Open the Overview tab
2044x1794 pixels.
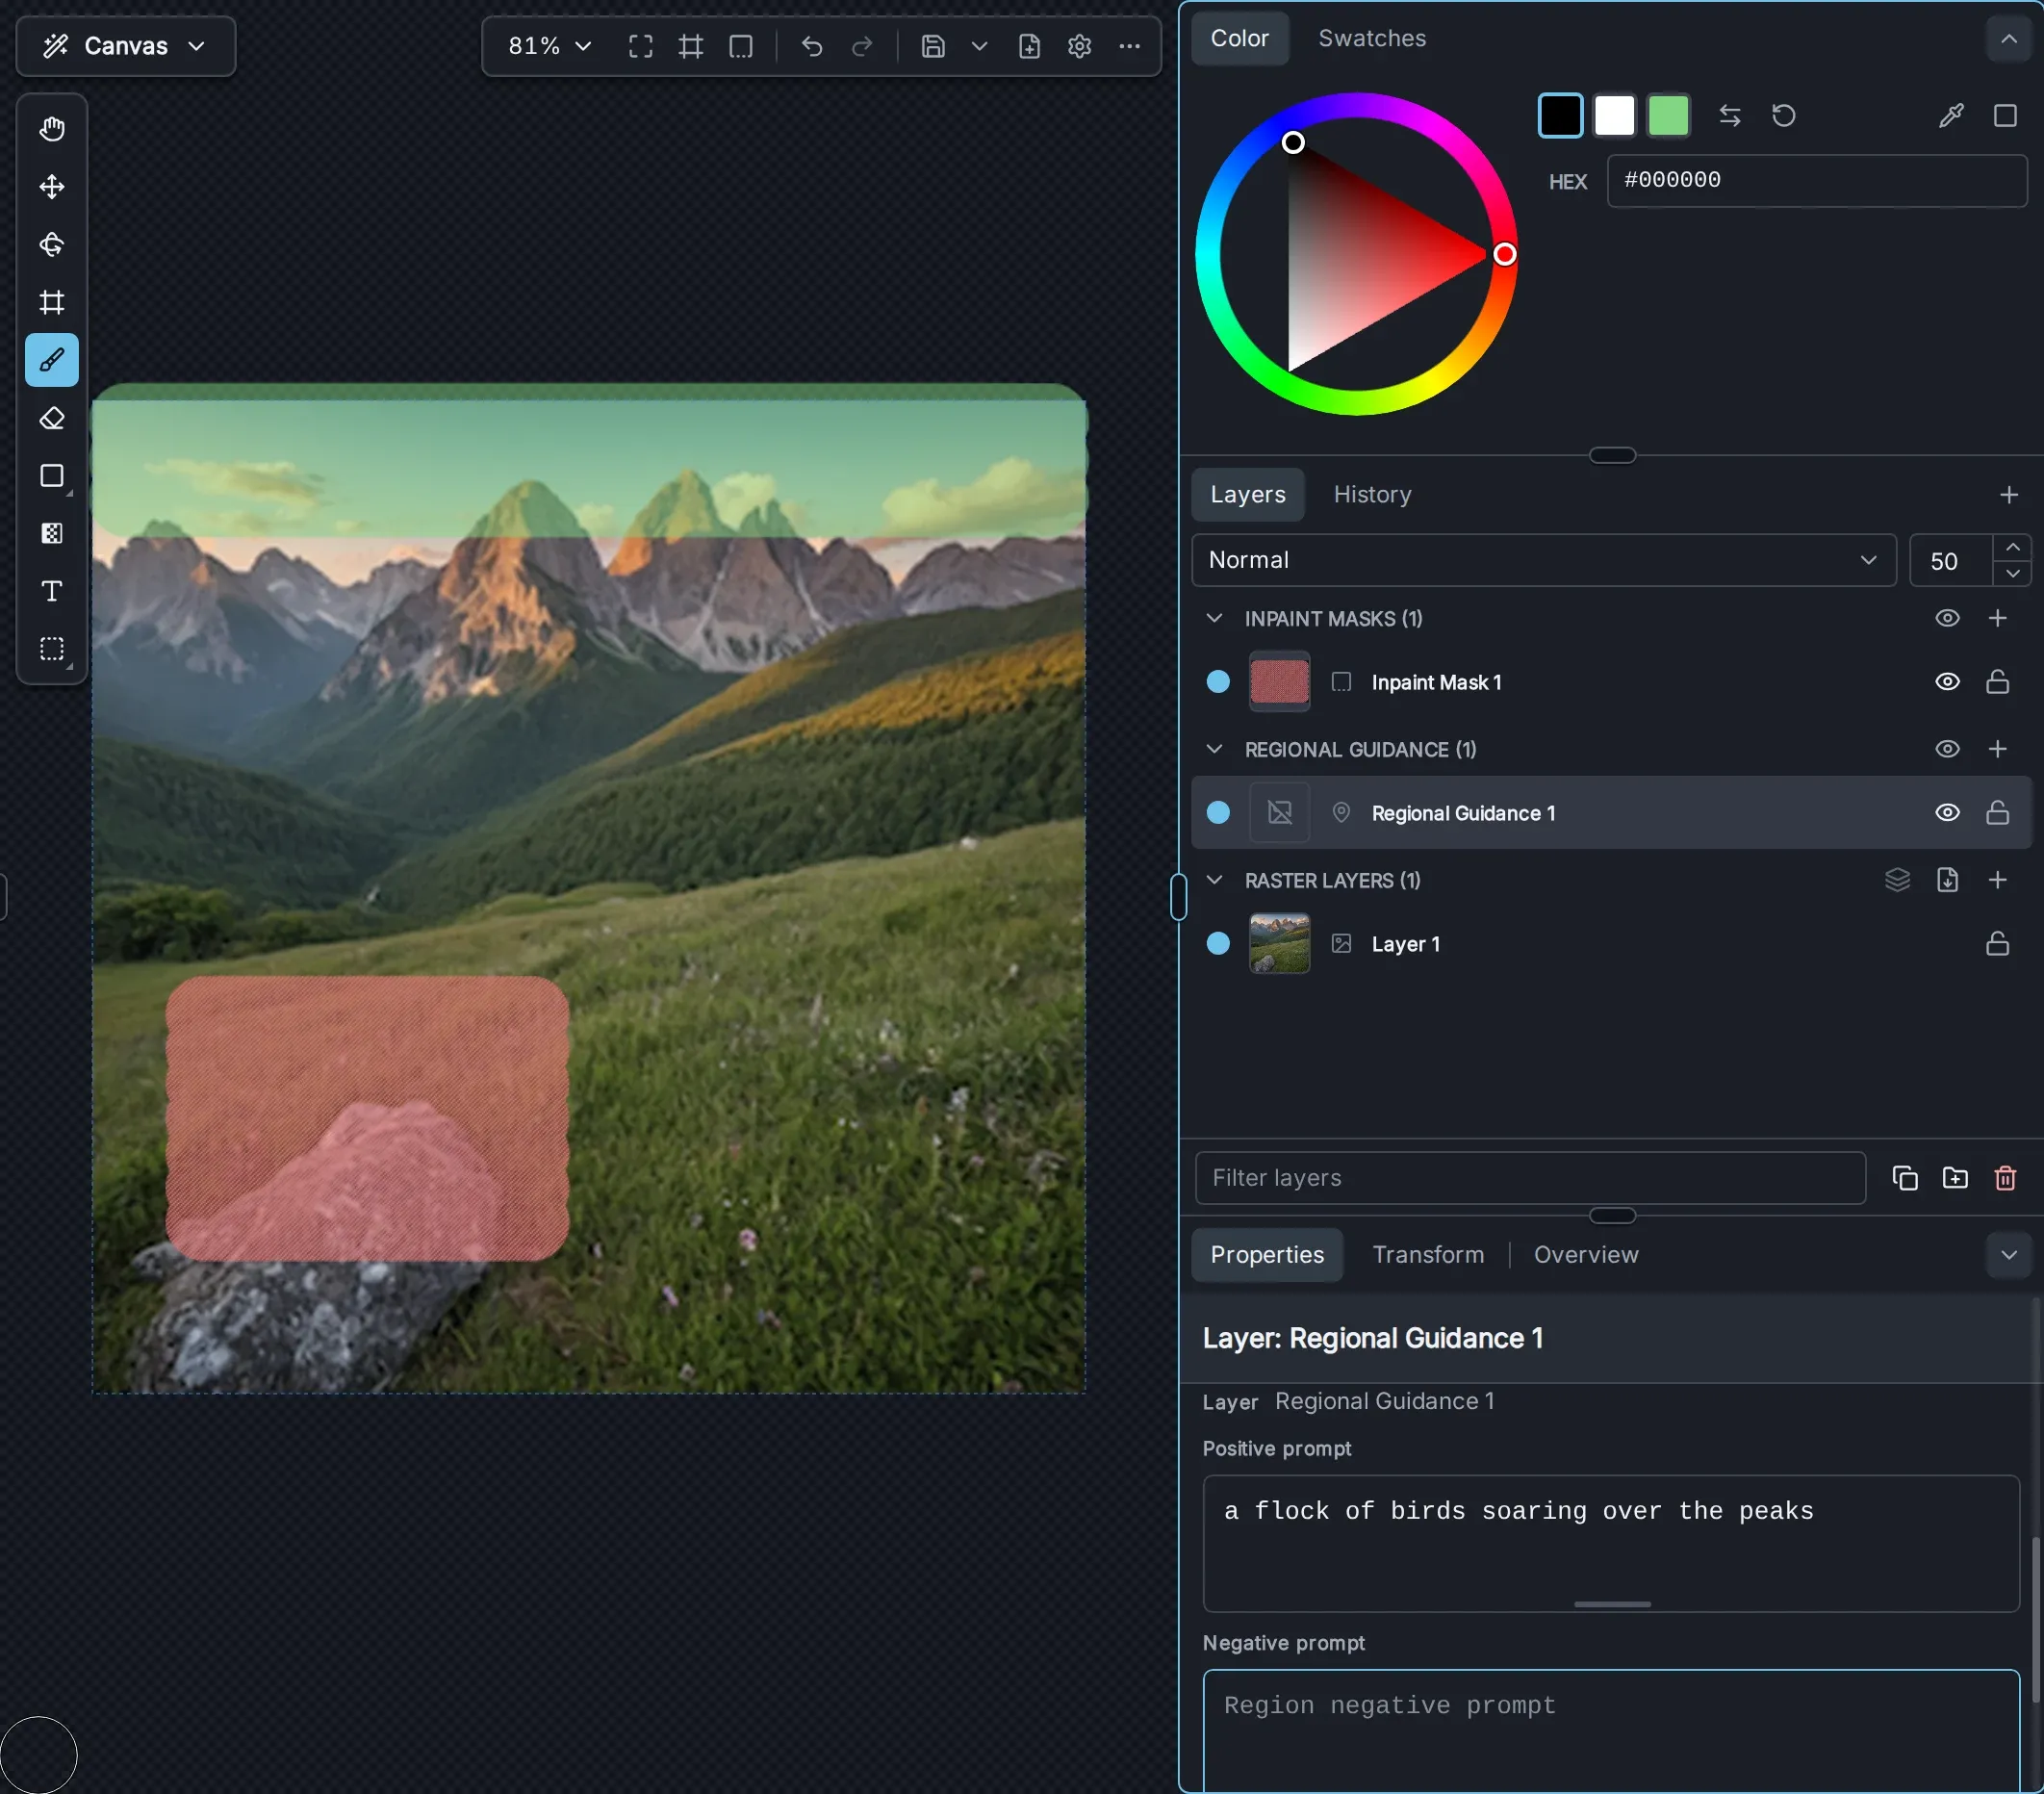click(1586, 1254)
